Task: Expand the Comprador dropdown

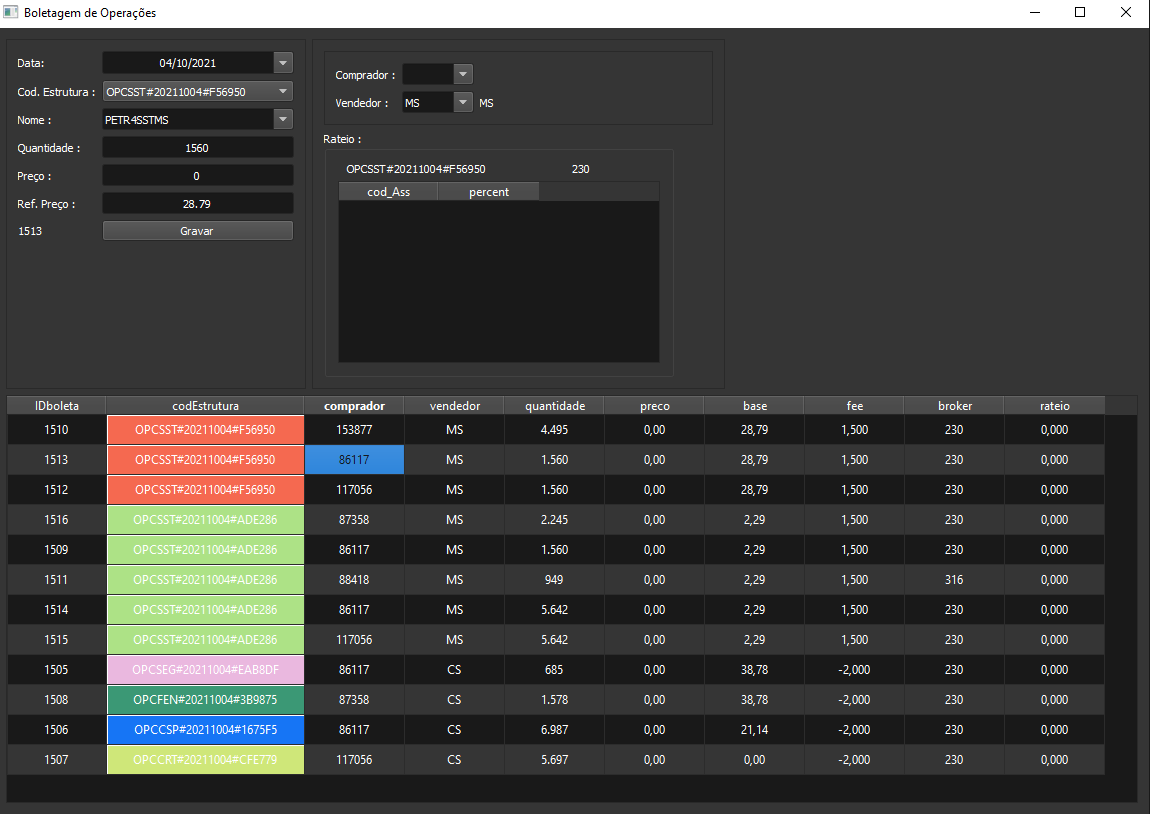Action: click(463, 74)
